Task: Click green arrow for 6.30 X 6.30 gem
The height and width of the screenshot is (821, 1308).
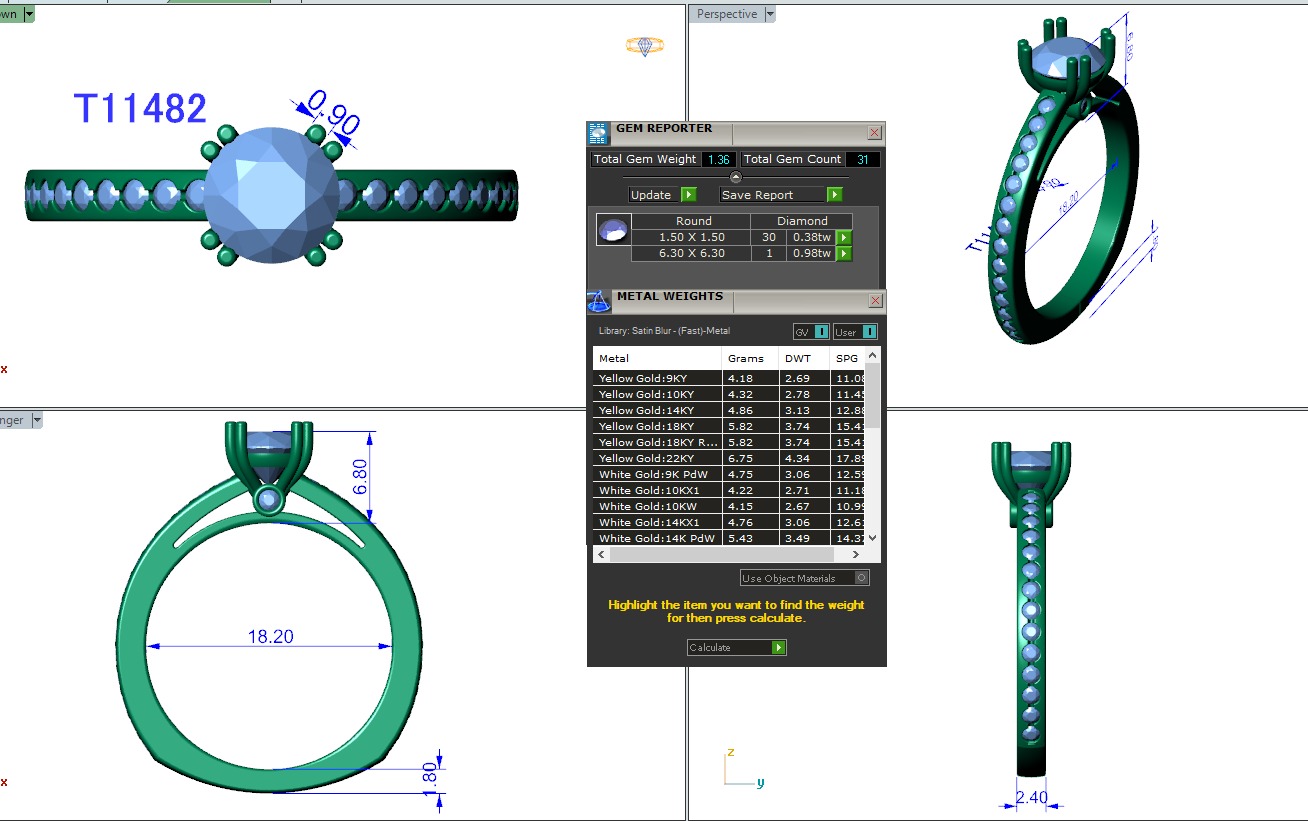Action: click(x=844, y=254)
